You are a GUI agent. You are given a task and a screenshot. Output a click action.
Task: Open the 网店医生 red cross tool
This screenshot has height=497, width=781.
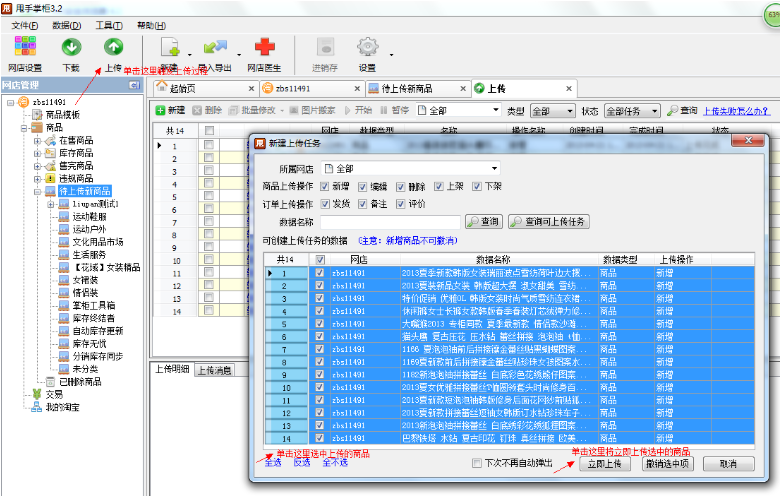264,47
